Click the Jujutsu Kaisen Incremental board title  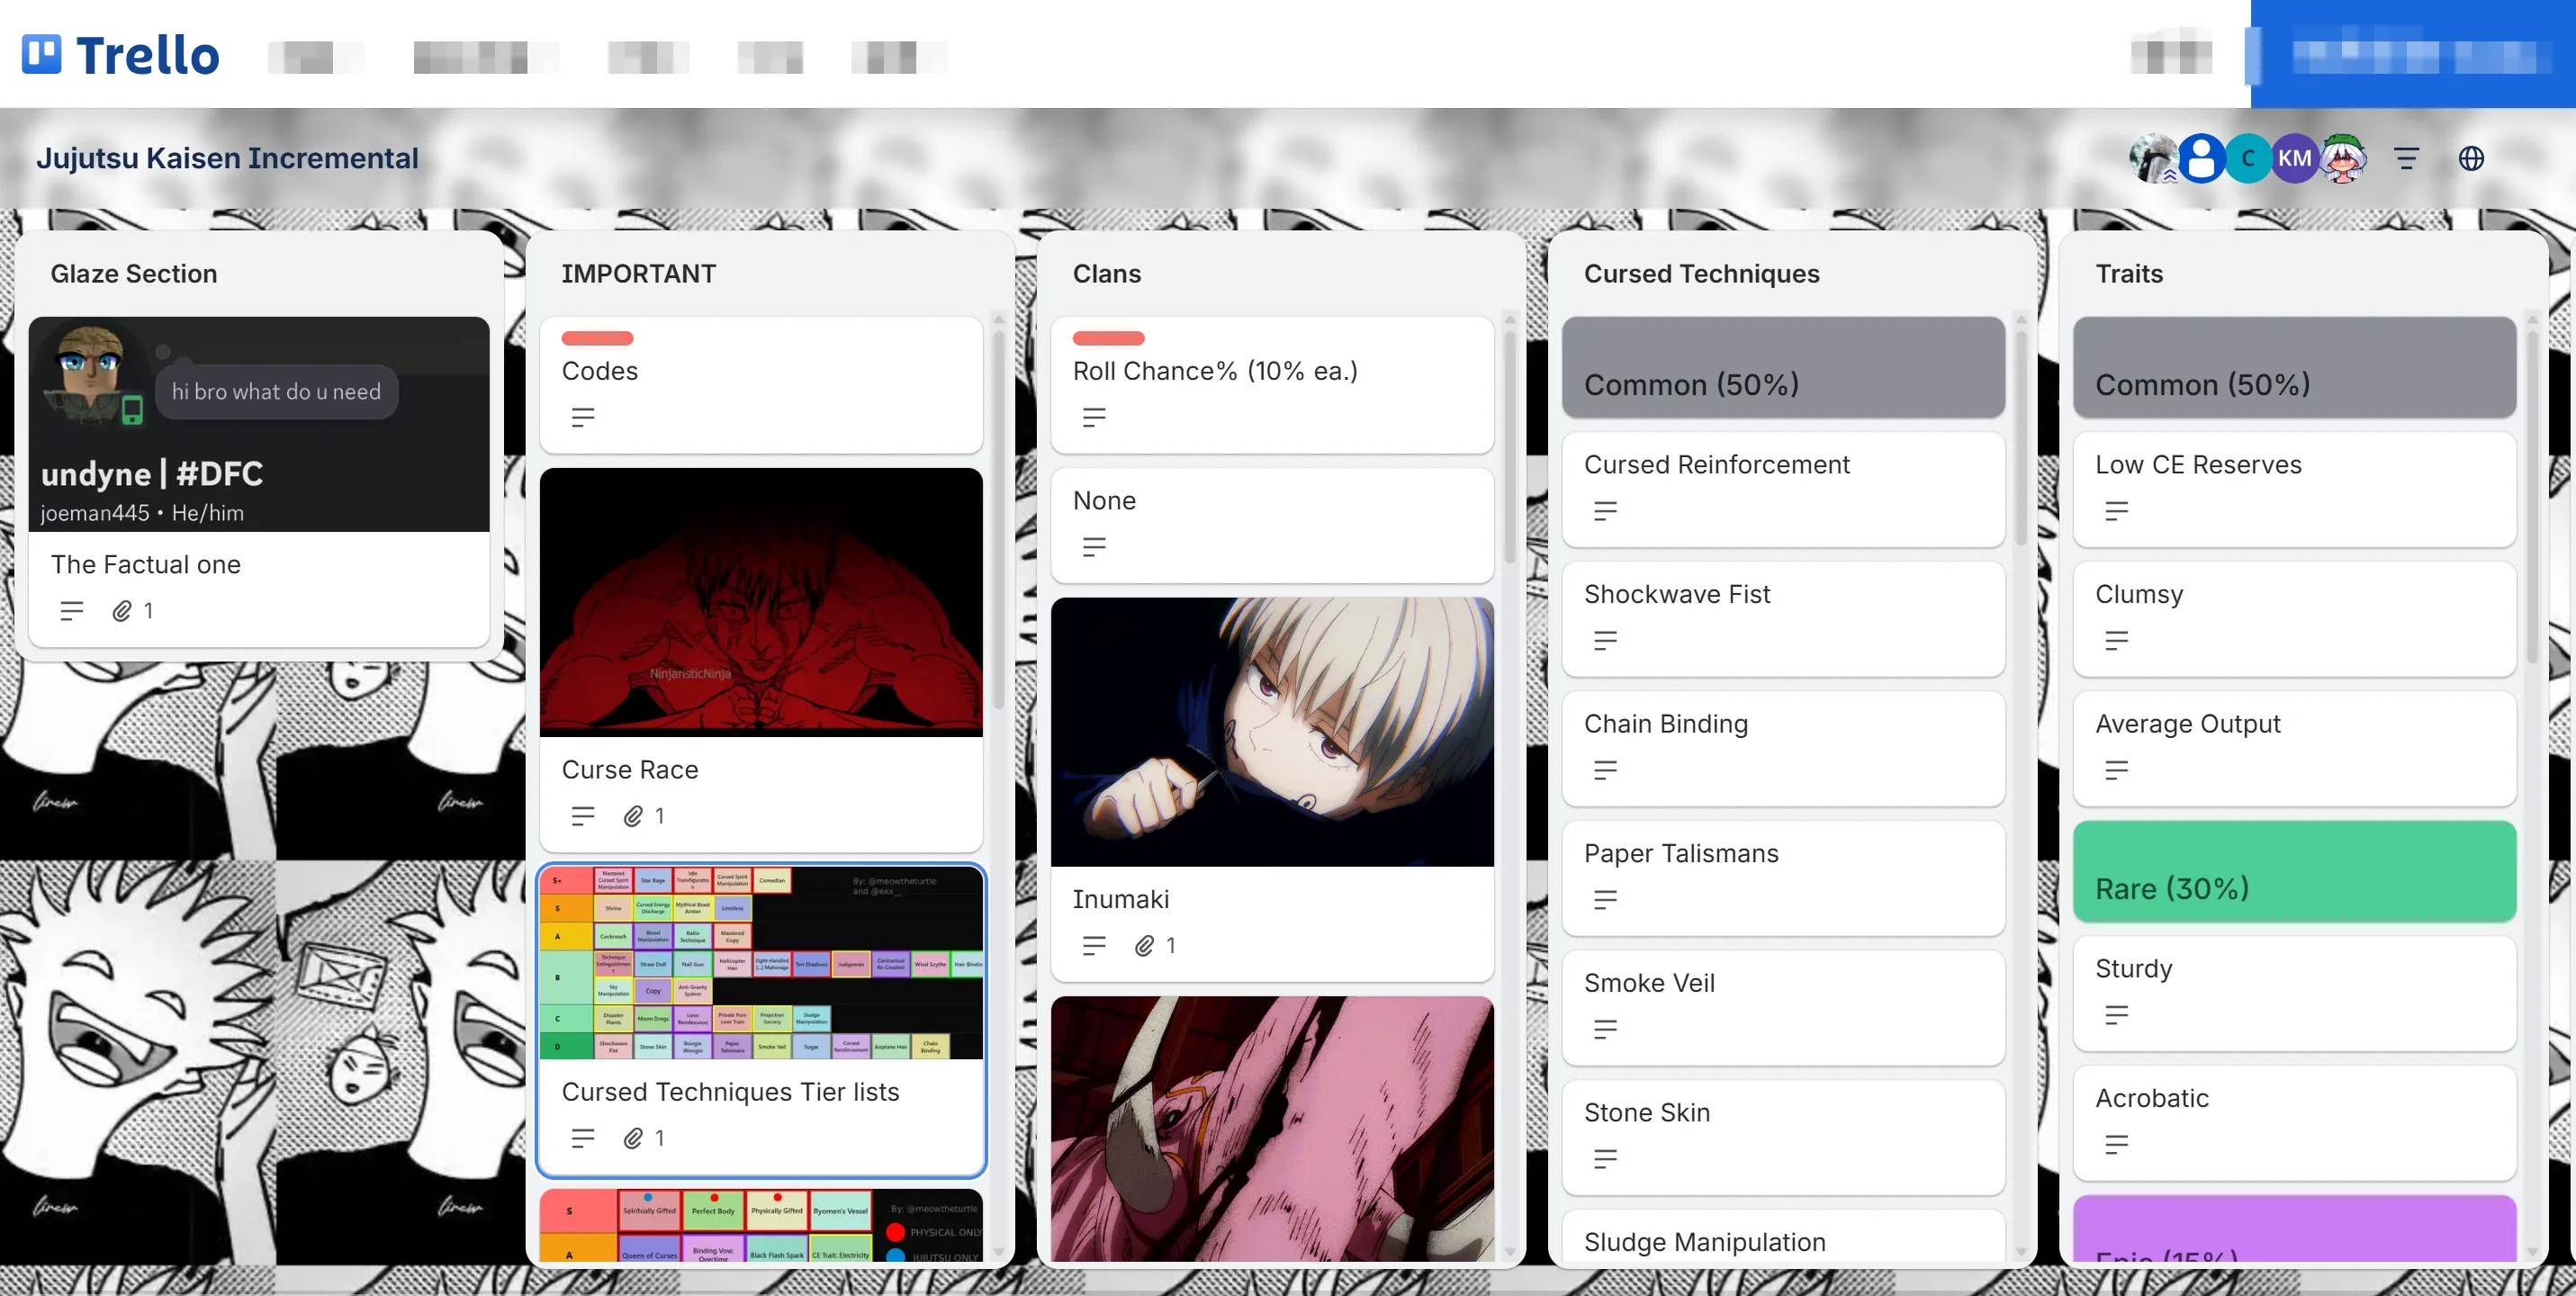pos(227,157)
